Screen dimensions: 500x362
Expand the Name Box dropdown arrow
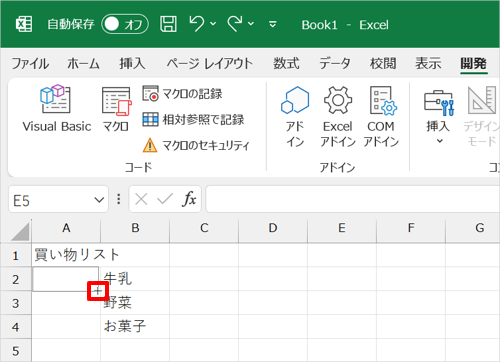pyautogui.click(x=99, y=200)
